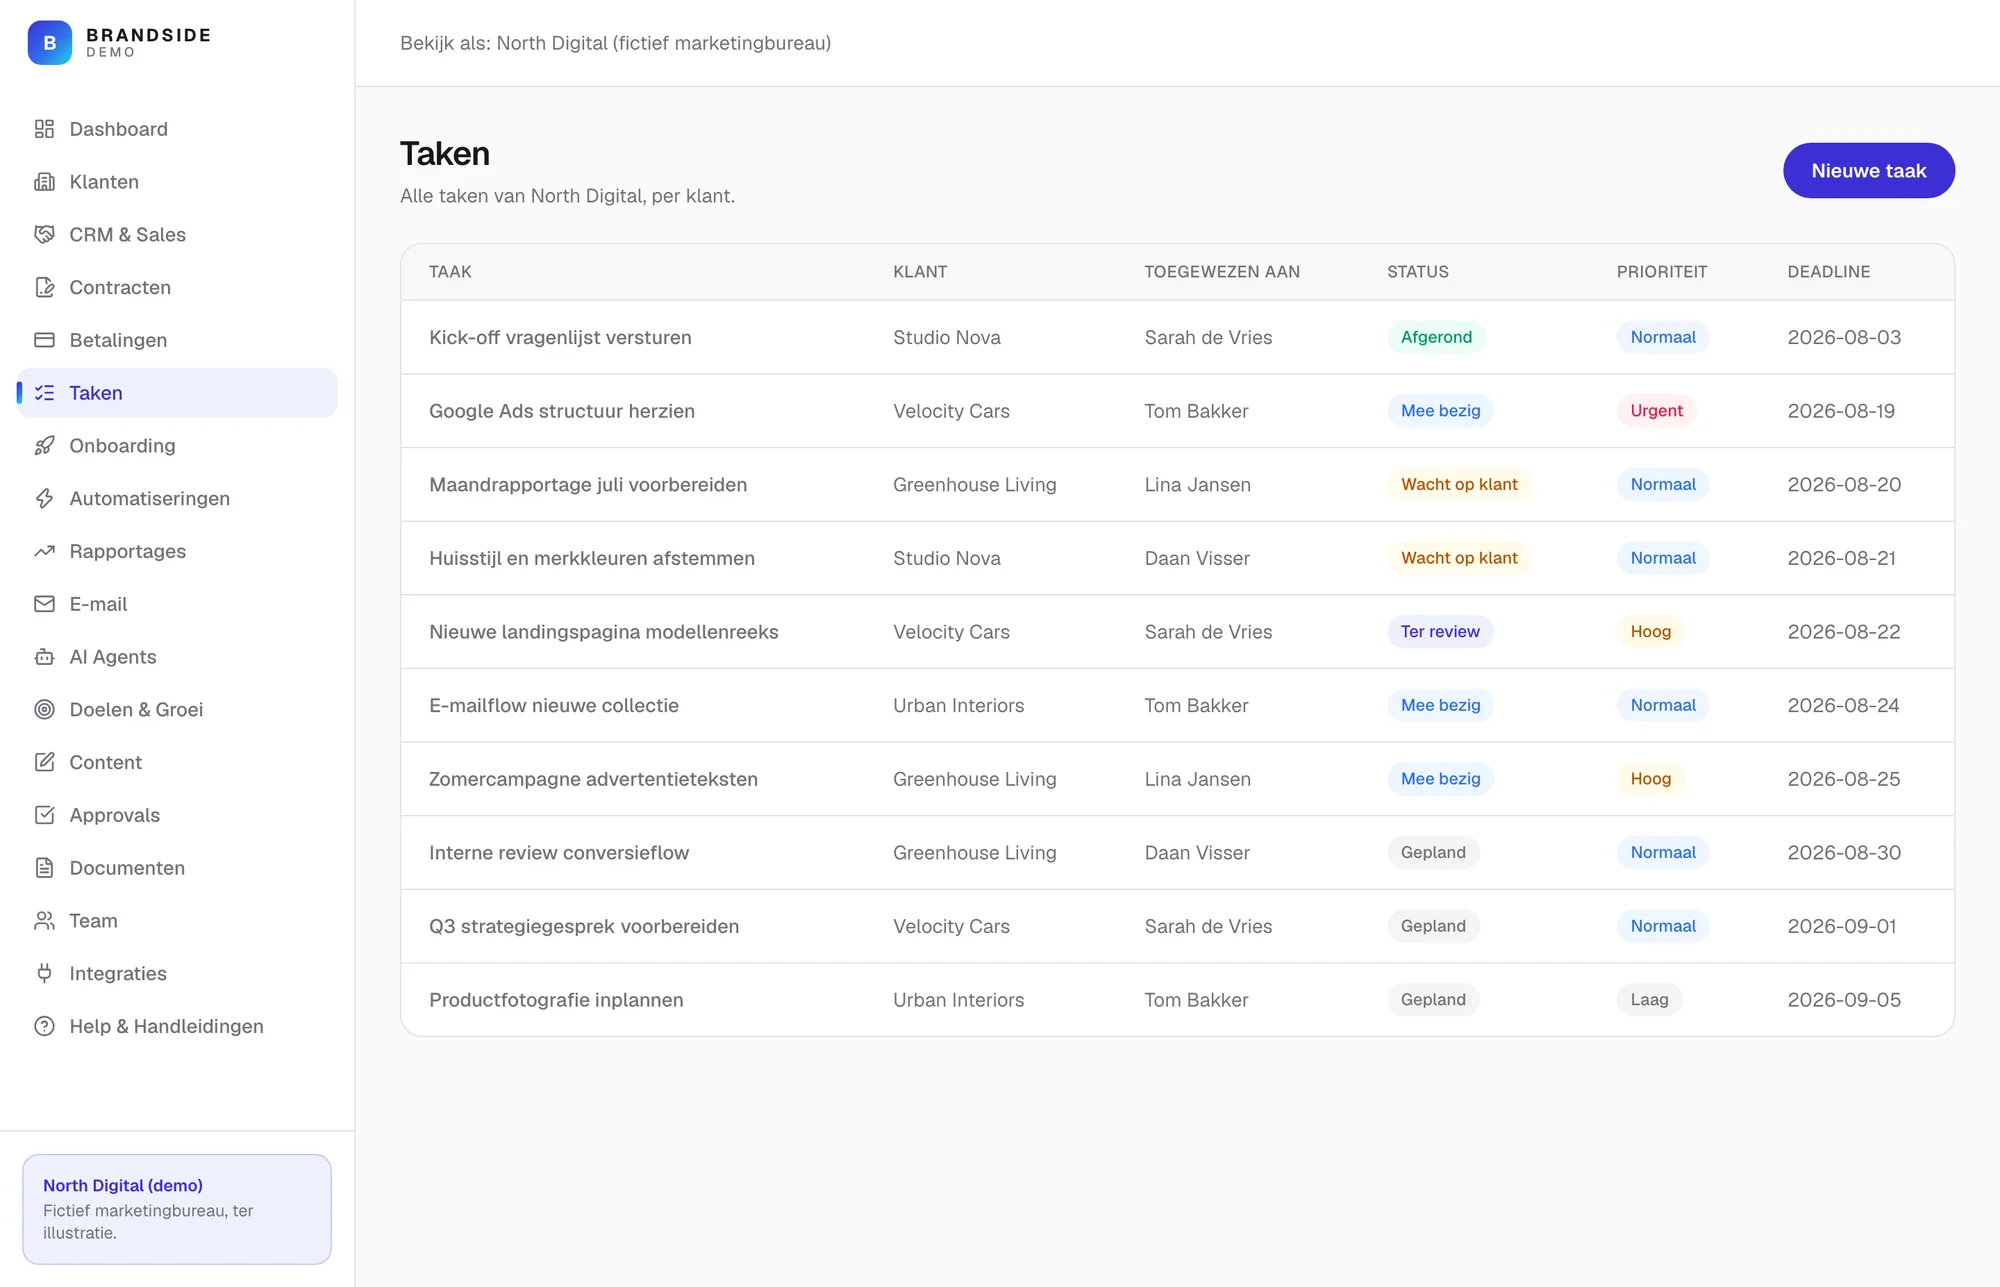Viewport: 2000px width, 1287px height.
Task: Click the Contracten document-pen icon
Action: [44, 287]
